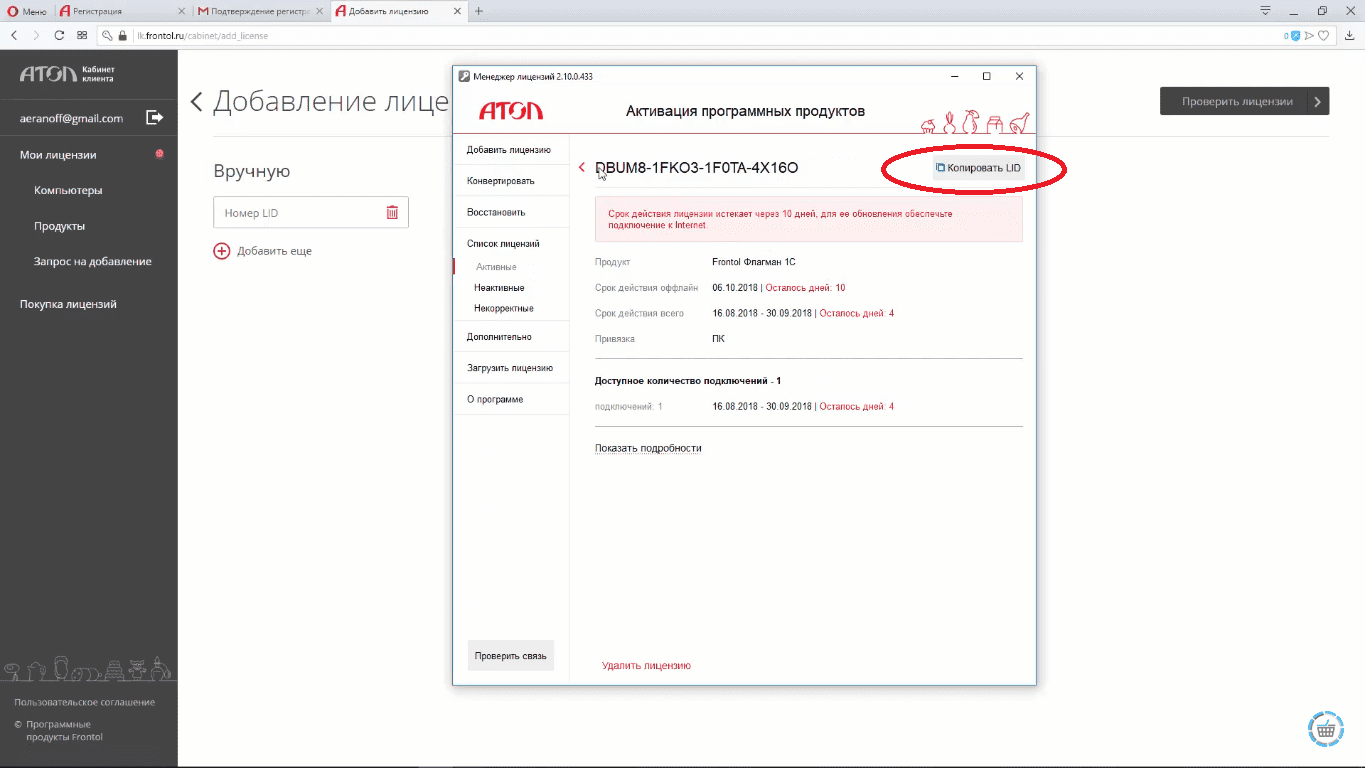The height and width of the screenshot is (768, 1366).
Task: Show Некорректные licenses list
Action: [x=504, y=308]
